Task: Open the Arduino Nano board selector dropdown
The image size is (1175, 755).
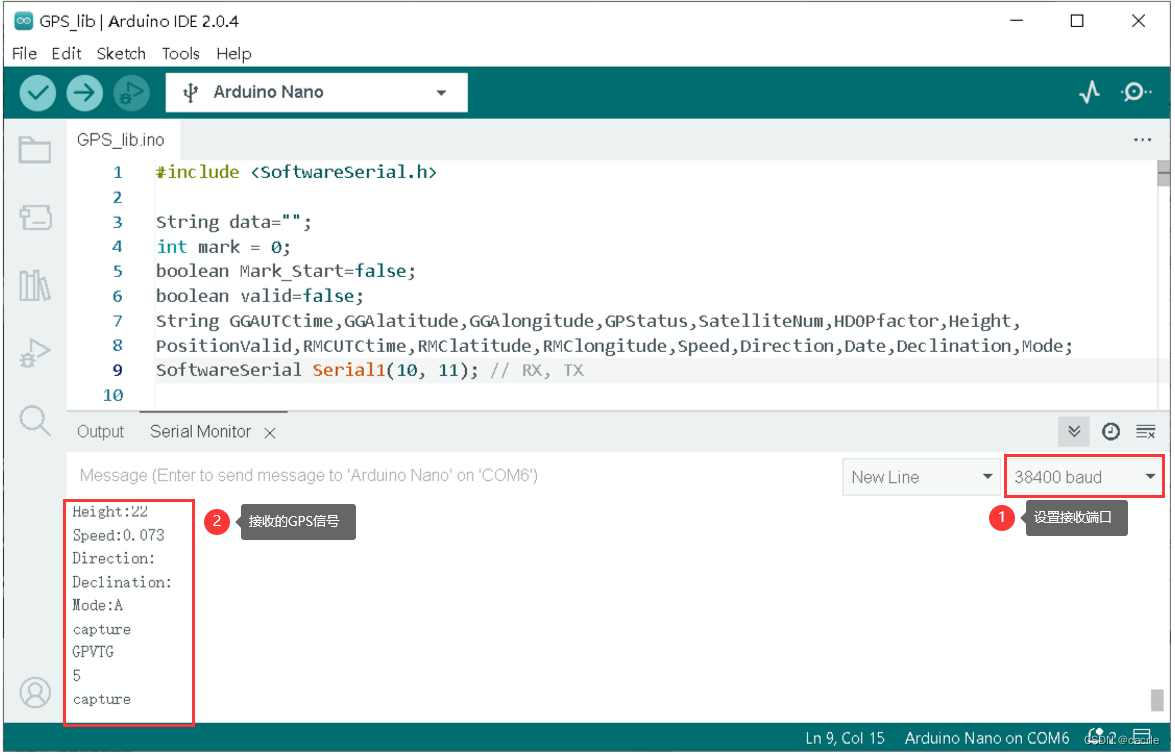Action: pyautogui.click(x=316, y=92)
